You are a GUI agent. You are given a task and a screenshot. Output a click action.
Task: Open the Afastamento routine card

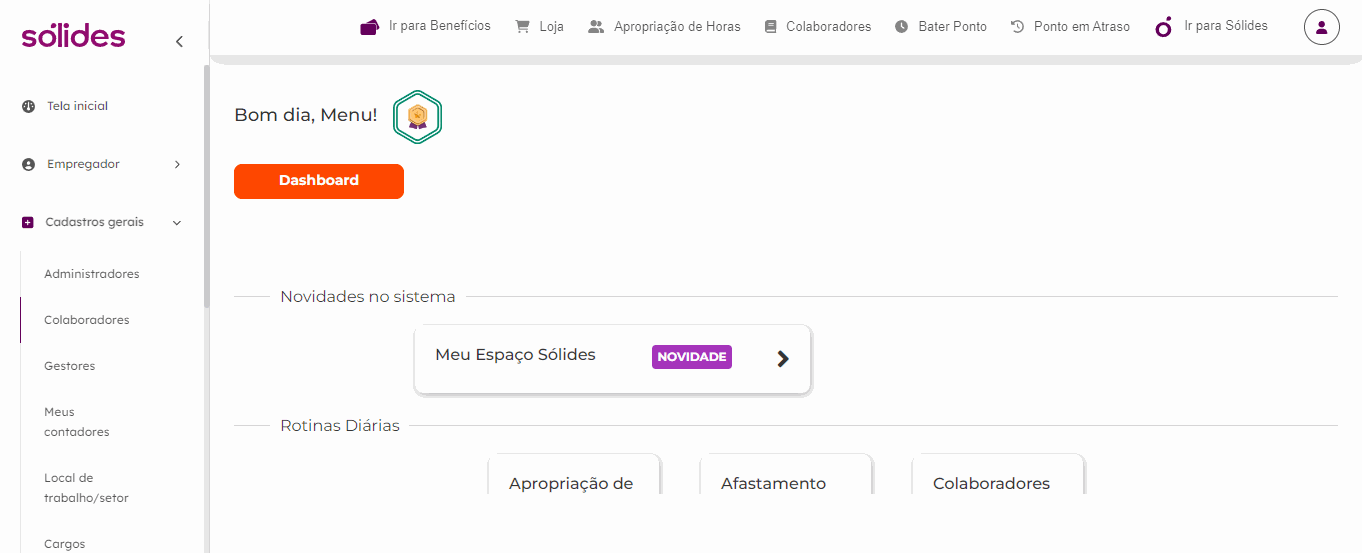(x=785, y=474)
